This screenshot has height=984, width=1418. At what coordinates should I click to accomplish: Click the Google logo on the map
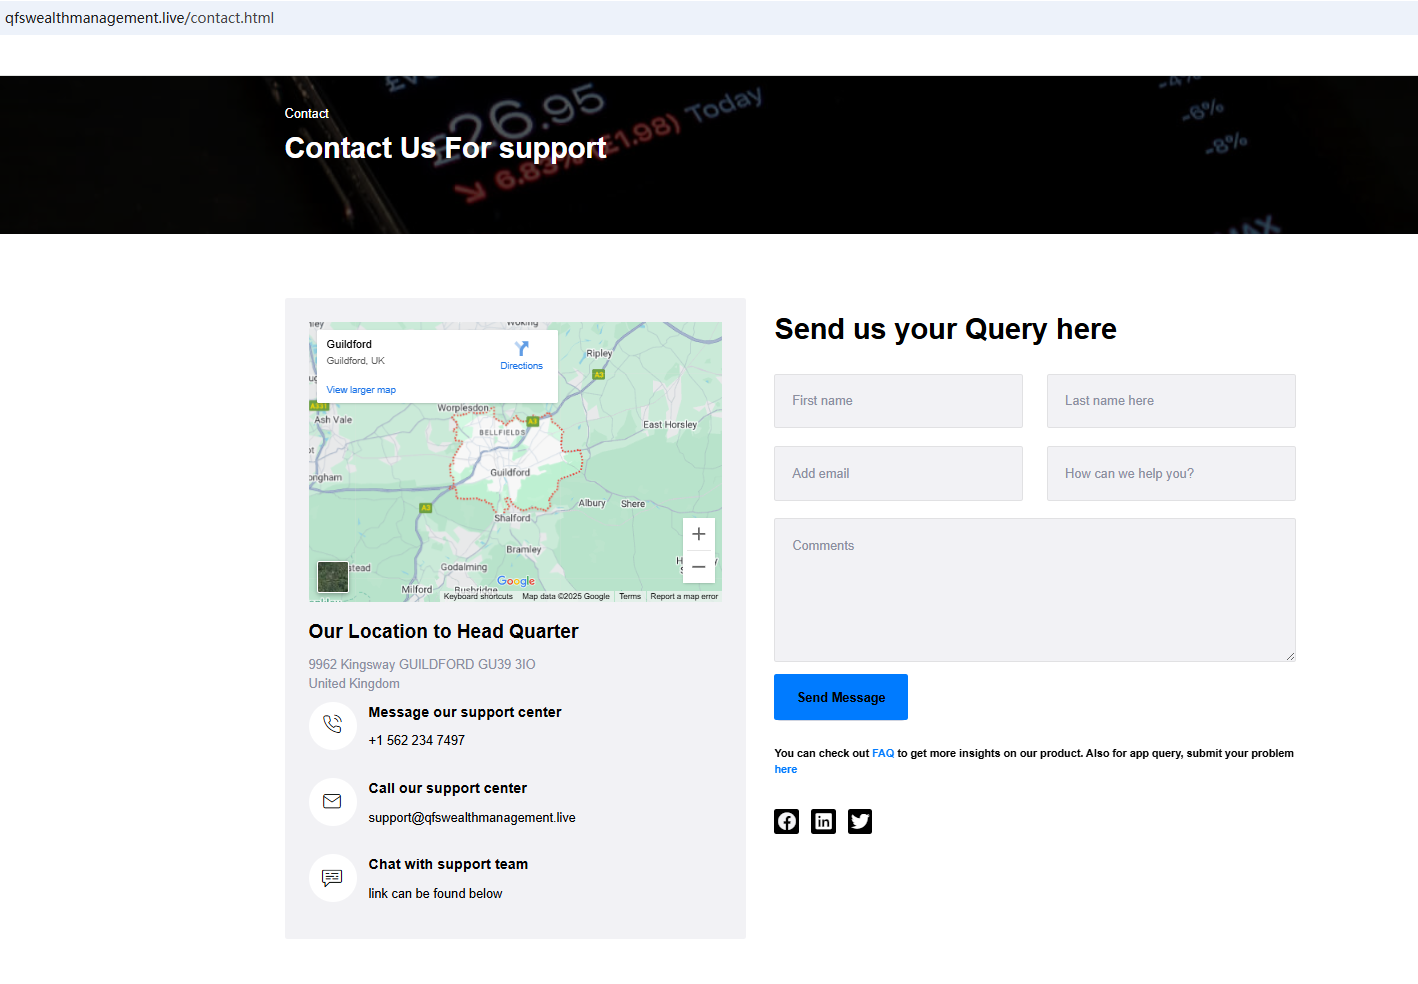tap(516, 581)
